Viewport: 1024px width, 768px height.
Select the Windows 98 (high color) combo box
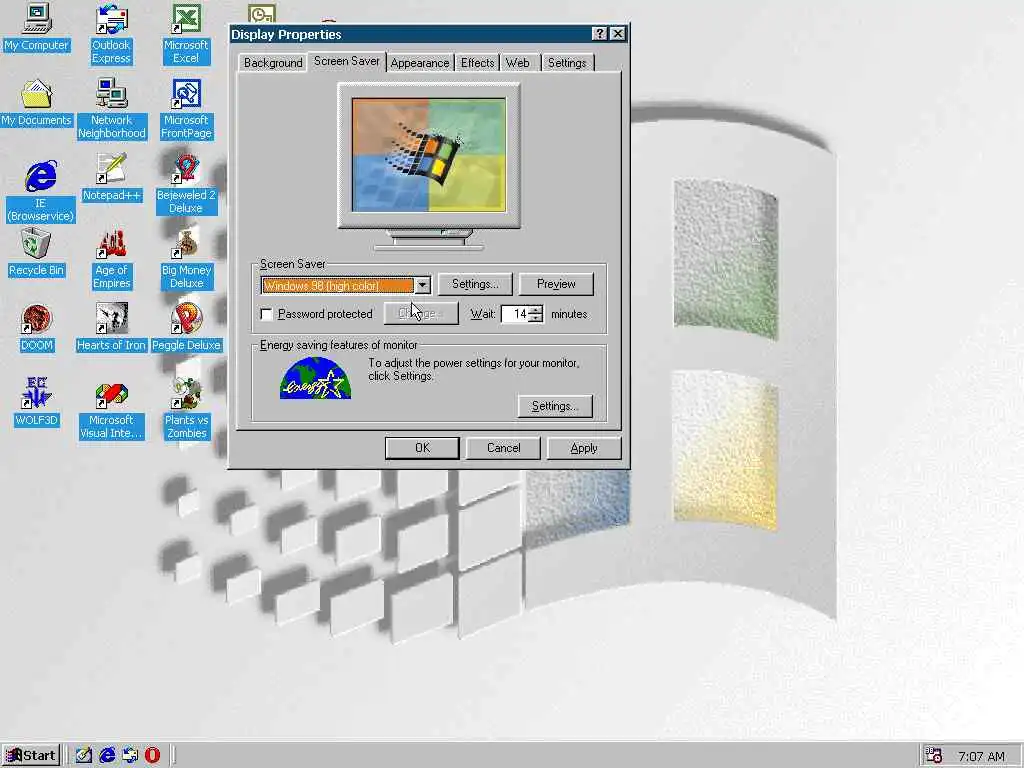[x=345, y=285]
